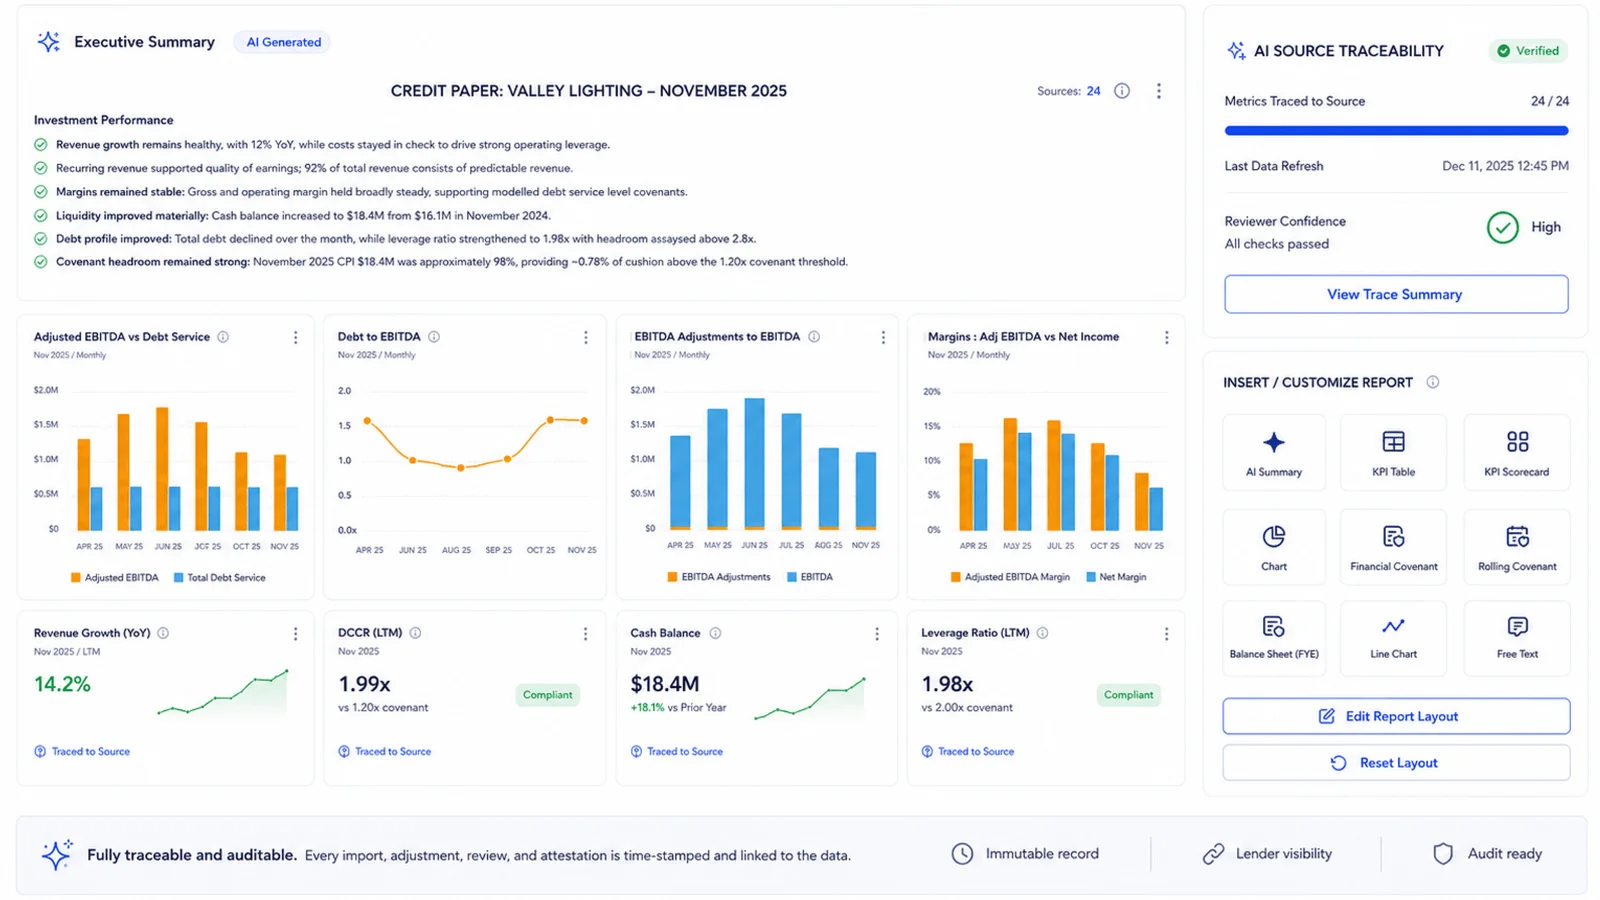Image resolution: width=1600 pixels, height=900 pixels.
Task: Open Traced to Source under Revenue Growth
Action: coord(82,751)
